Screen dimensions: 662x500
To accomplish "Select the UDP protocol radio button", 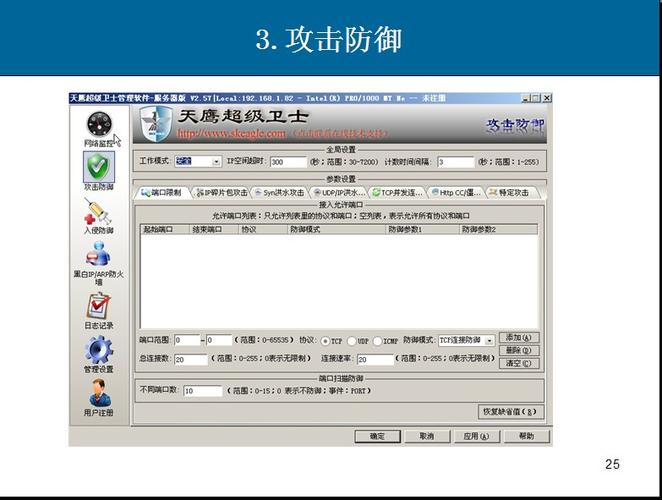I will [x=351, y=341].
